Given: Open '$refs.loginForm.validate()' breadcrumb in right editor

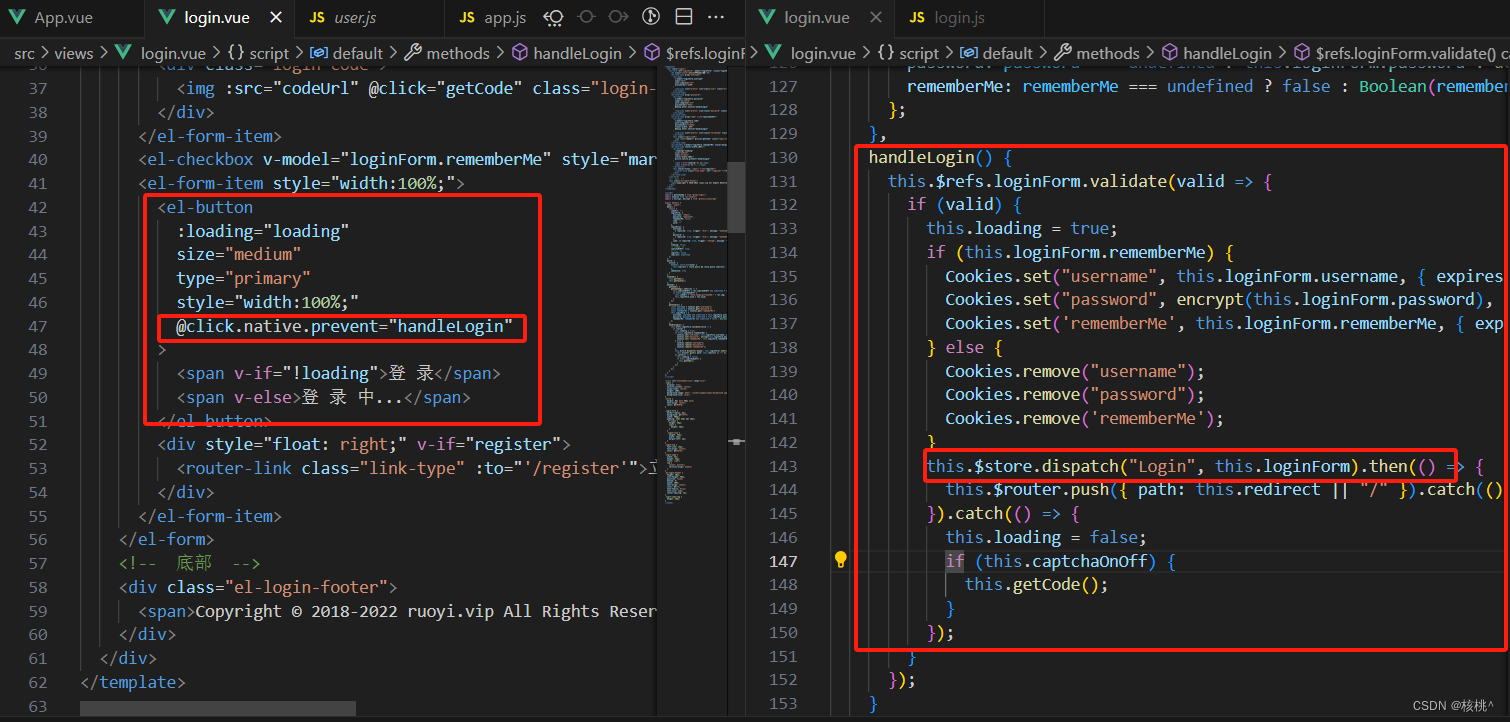Looking at the screenshot, I should coord(1405,53).
